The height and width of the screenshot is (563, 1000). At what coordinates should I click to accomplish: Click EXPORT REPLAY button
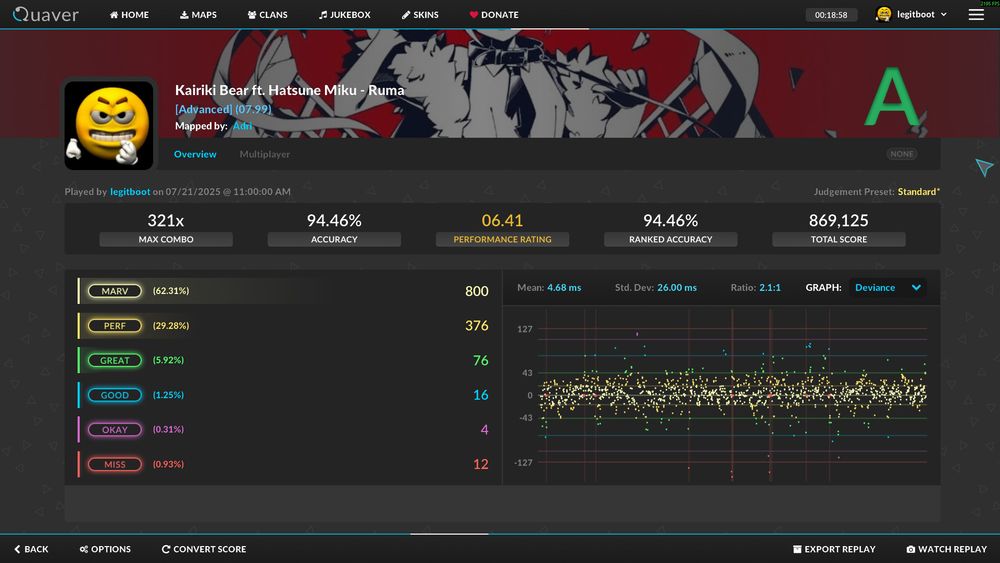pos(834,549)
